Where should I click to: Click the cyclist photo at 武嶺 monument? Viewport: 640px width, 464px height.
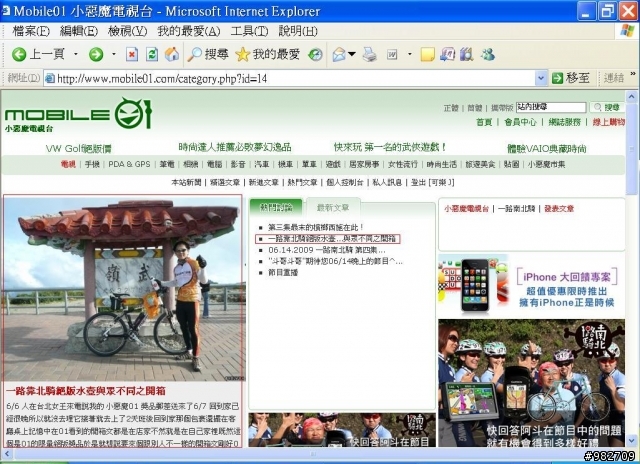pos(124,289)
